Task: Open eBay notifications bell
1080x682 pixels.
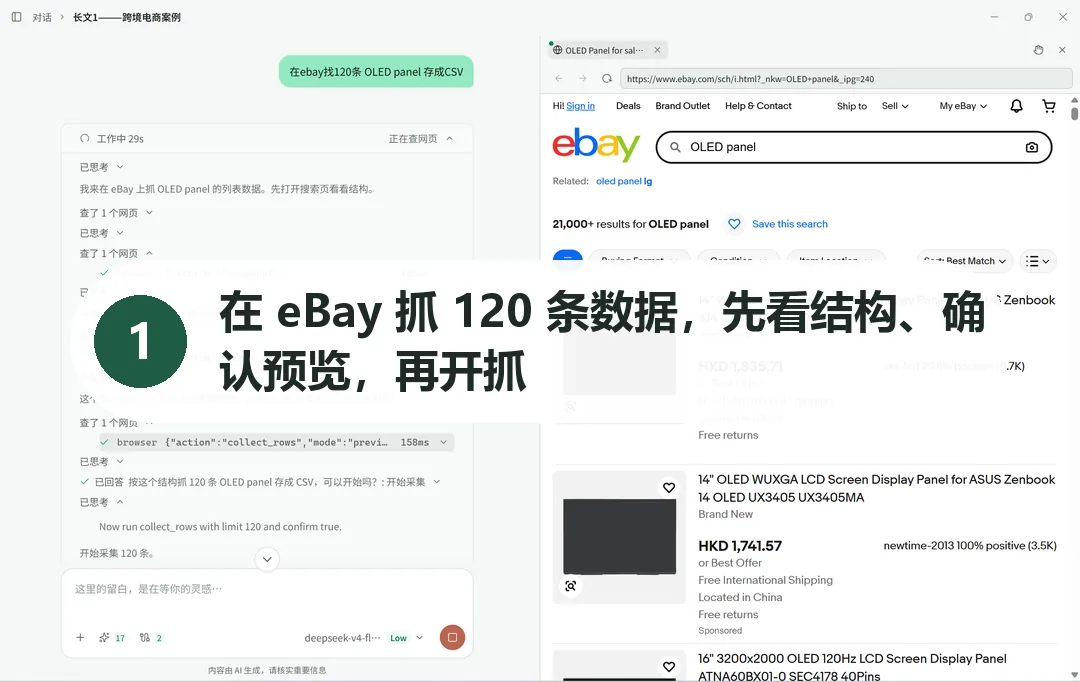Action: 1016,105
